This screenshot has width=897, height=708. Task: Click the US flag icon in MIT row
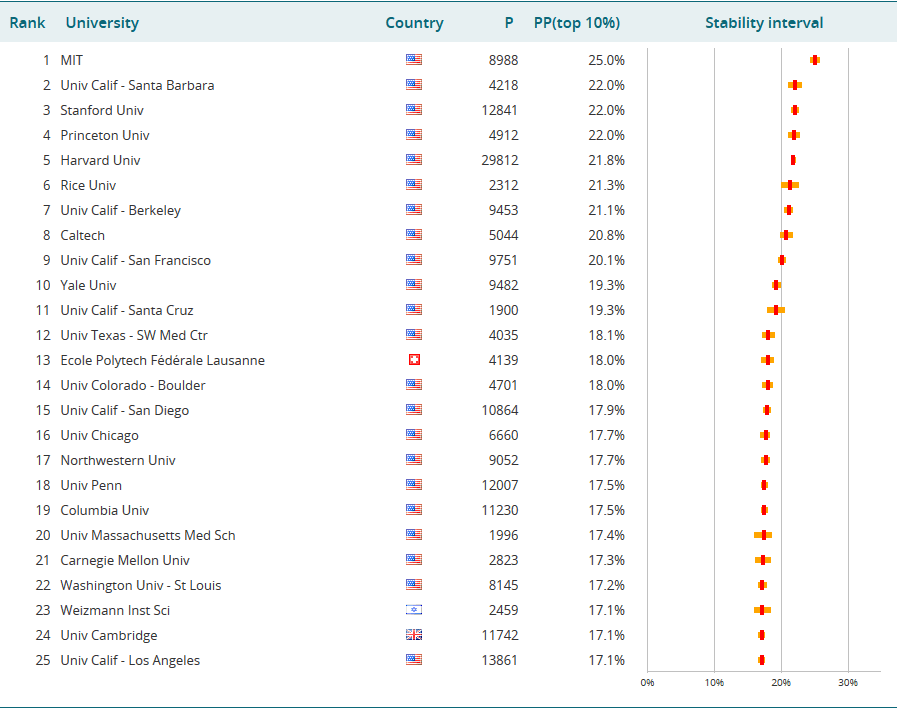click(414, 59)
